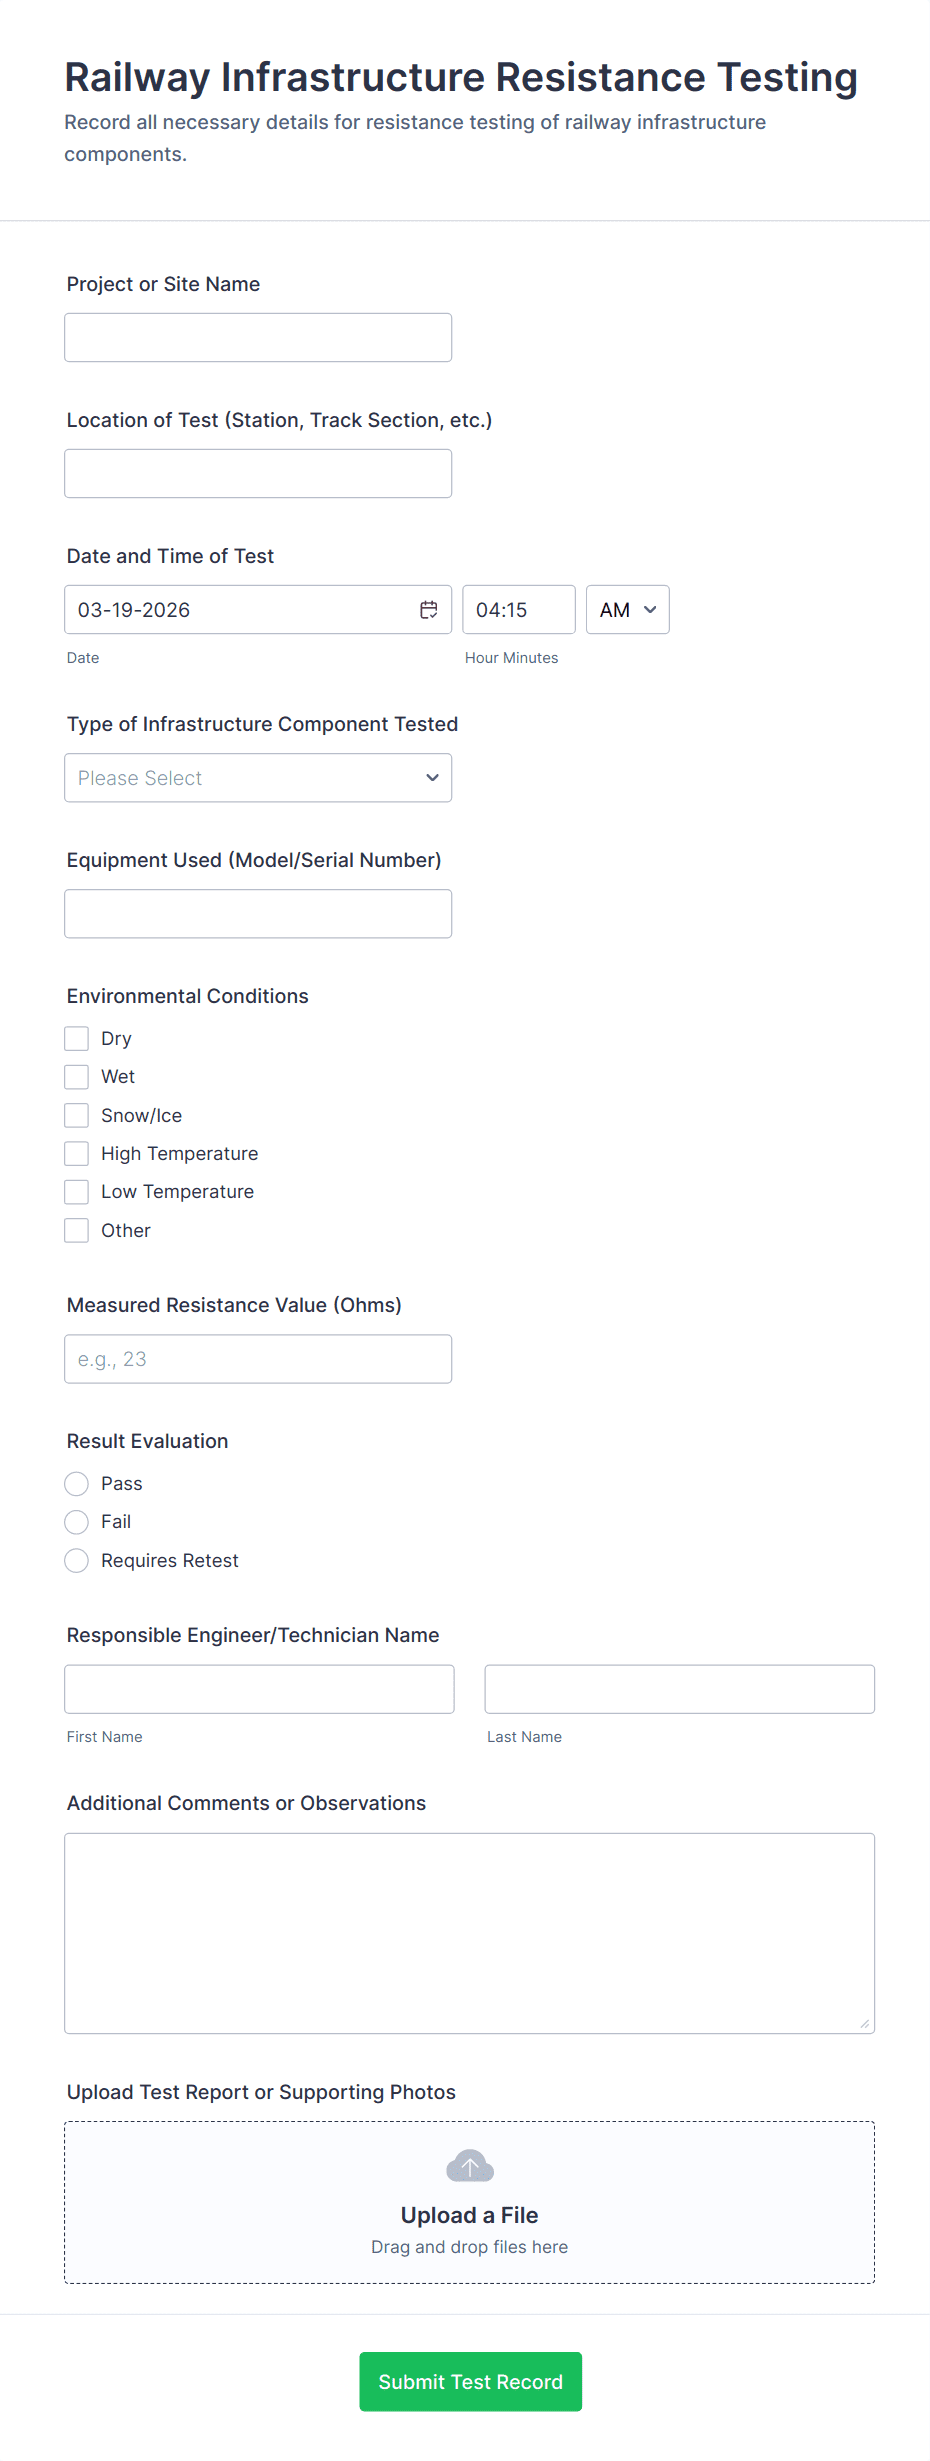Click the Measured Resistance Value field
Image resolution: width=930 pixels, height=2461 pixels.
pyautogui.click(x=258, y=1359)
